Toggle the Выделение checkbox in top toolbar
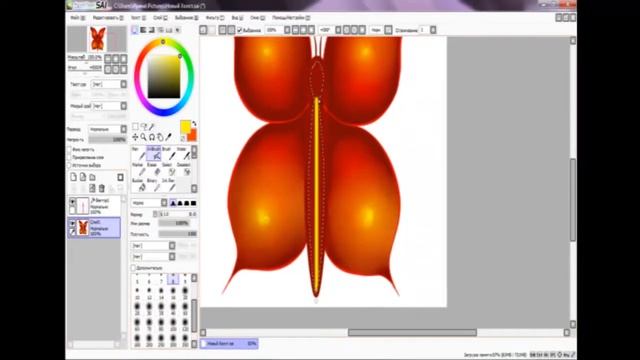640x360 pixels. click(x=240, y=30)
